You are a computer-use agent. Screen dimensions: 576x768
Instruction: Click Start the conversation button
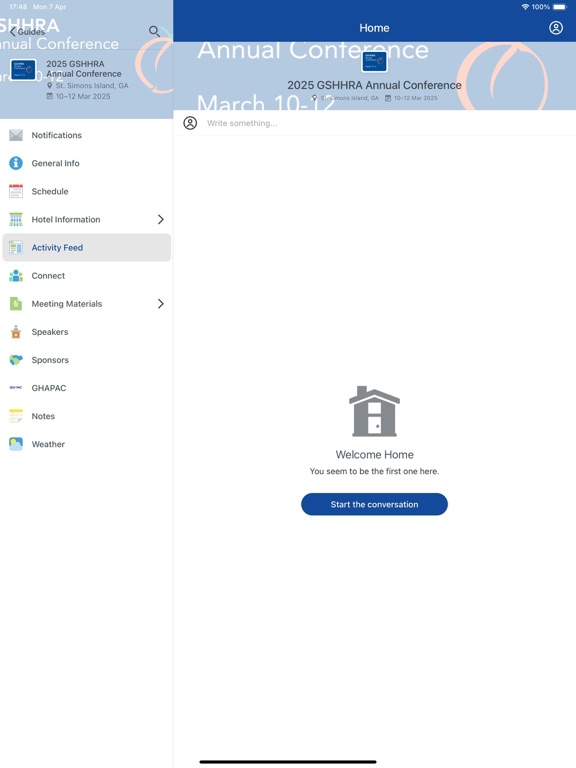(x=374, y=504)
